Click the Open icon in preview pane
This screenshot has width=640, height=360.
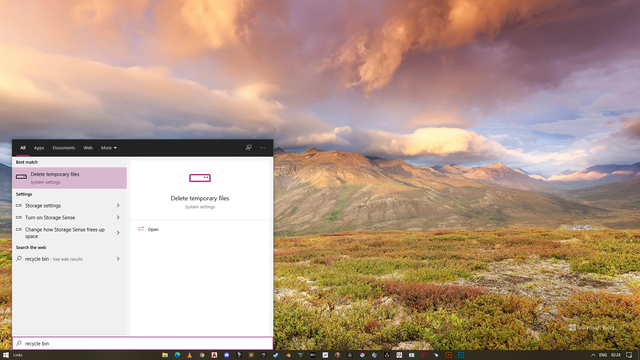pos(141,229)
